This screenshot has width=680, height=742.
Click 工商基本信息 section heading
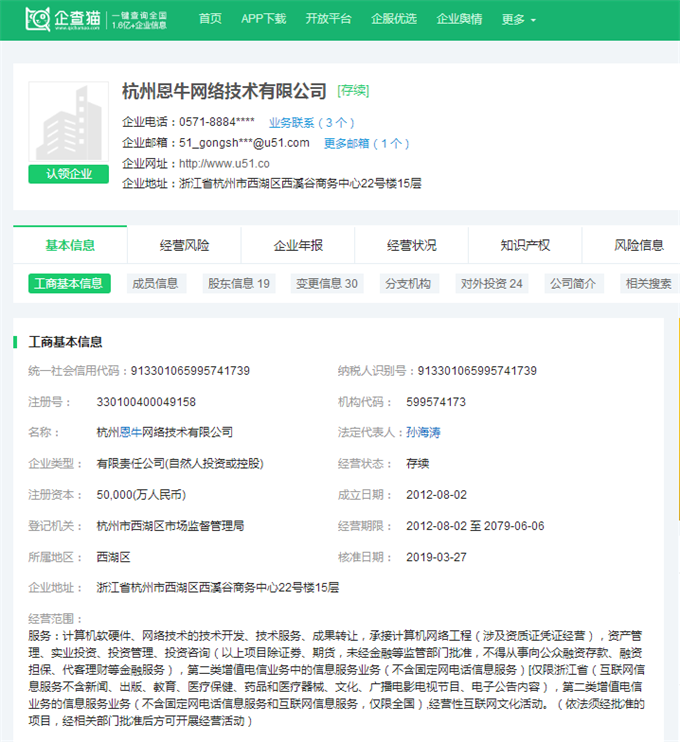coord(65,342)
